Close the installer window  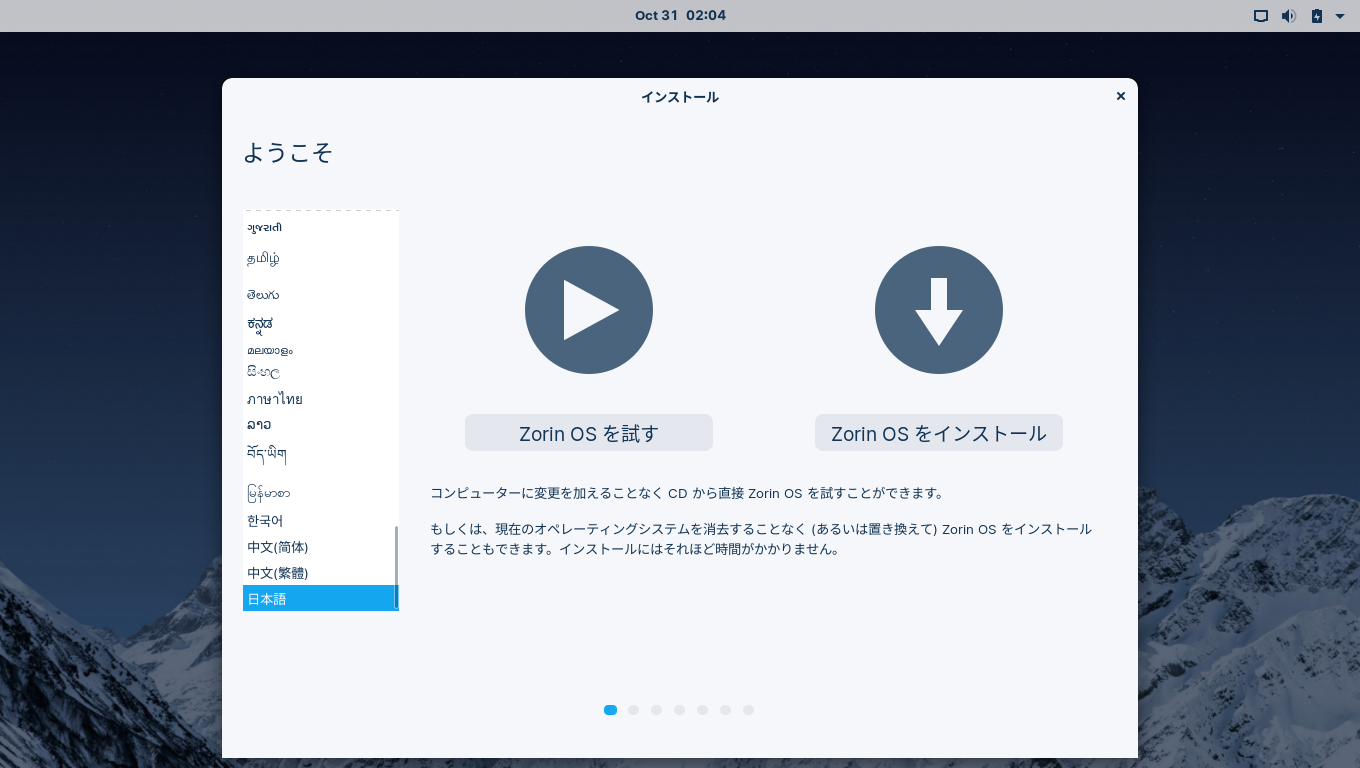tap(1121, 96)
